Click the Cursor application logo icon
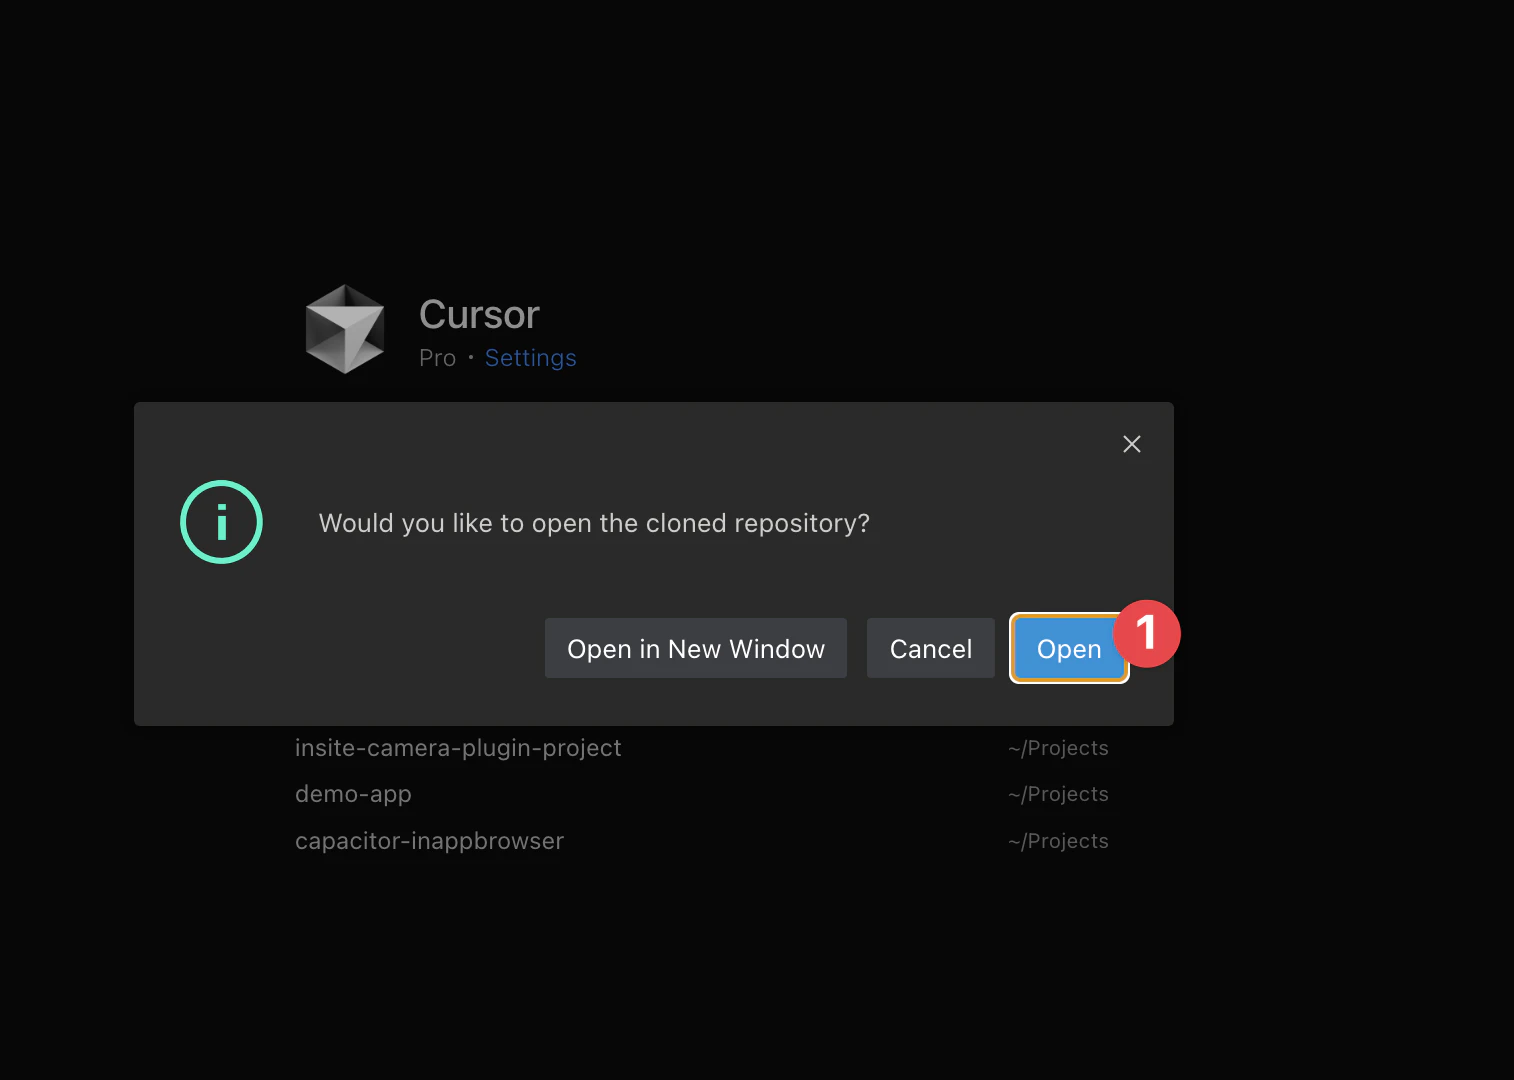1514x1080 pixels. coord(344,328)
